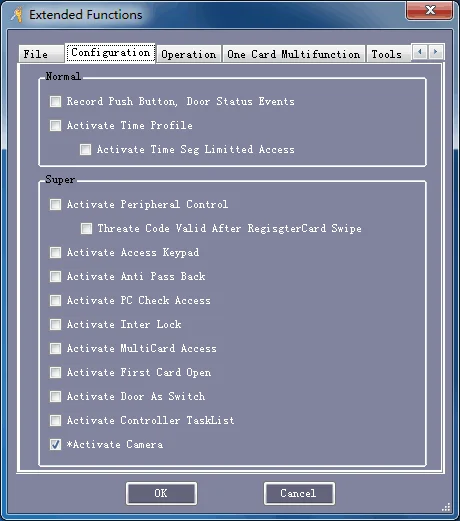Go to One Card Multifunction tab
The height and width of the screenshot is (521, 460).
tap(294, 54)
